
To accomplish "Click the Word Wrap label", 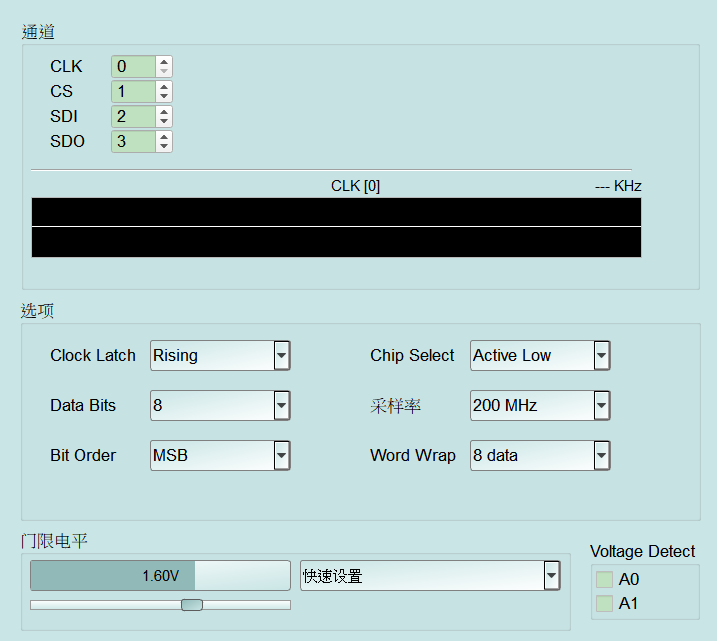I will coord(413,455).
